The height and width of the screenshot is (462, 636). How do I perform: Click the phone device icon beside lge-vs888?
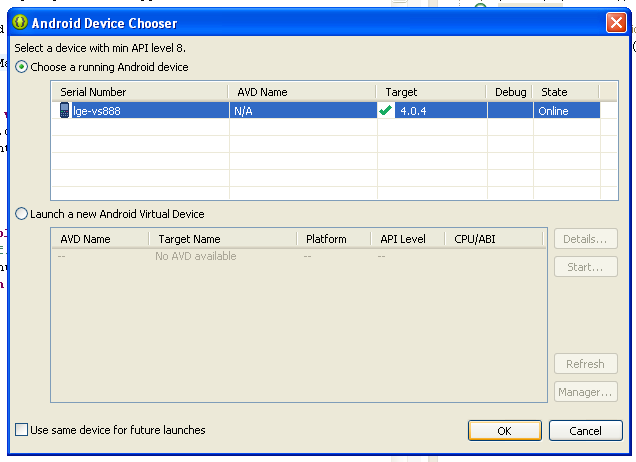pos(64,110)
